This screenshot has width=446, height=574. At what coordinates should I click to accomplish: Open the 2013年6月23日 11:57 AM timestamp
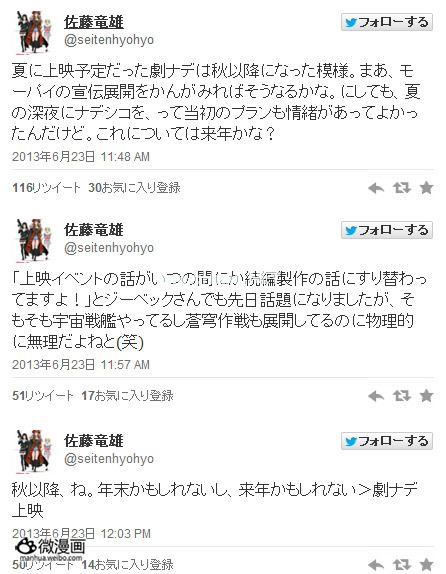81,365
